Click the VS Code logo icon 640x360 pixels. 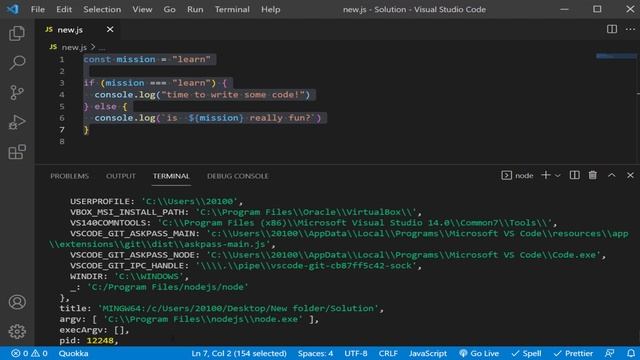point(13,9)
